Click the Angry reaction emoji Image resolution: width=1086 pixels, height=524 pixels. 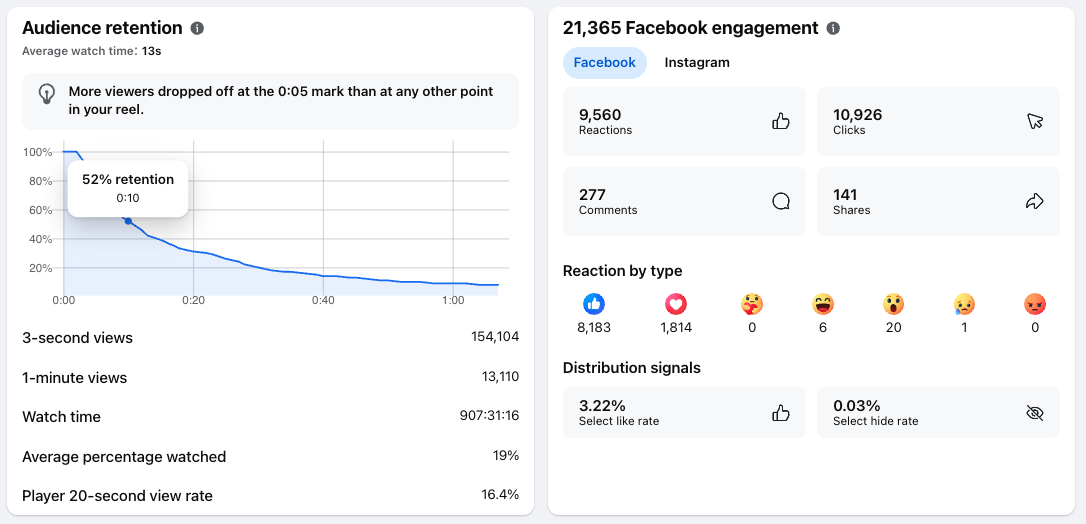[1035, 303]
